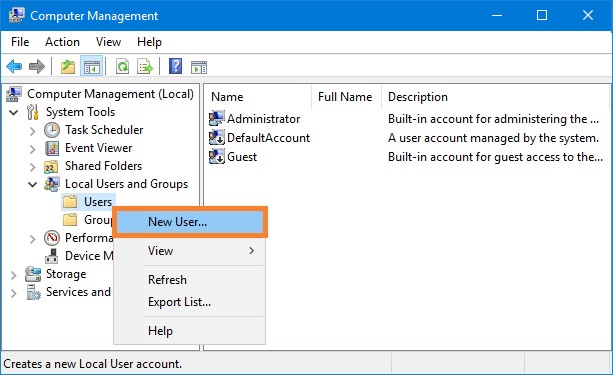Select the Administrator row name
Screen dimensions: 613x375
[263, 119]
